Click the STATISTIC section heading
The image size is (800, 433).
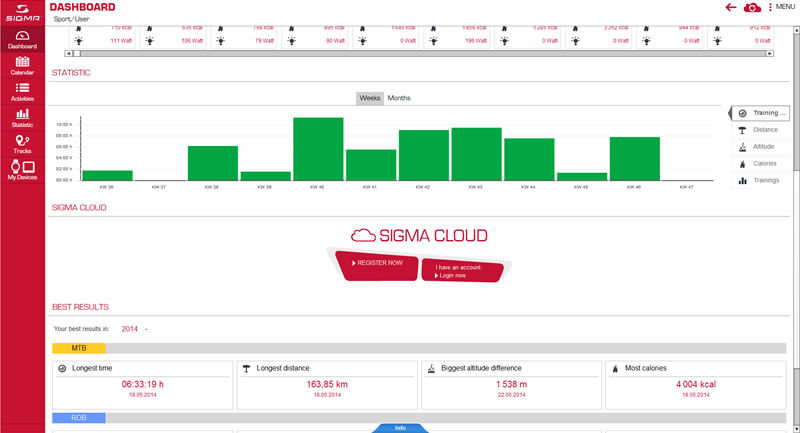pyautogui.click(x=71, y=73)
